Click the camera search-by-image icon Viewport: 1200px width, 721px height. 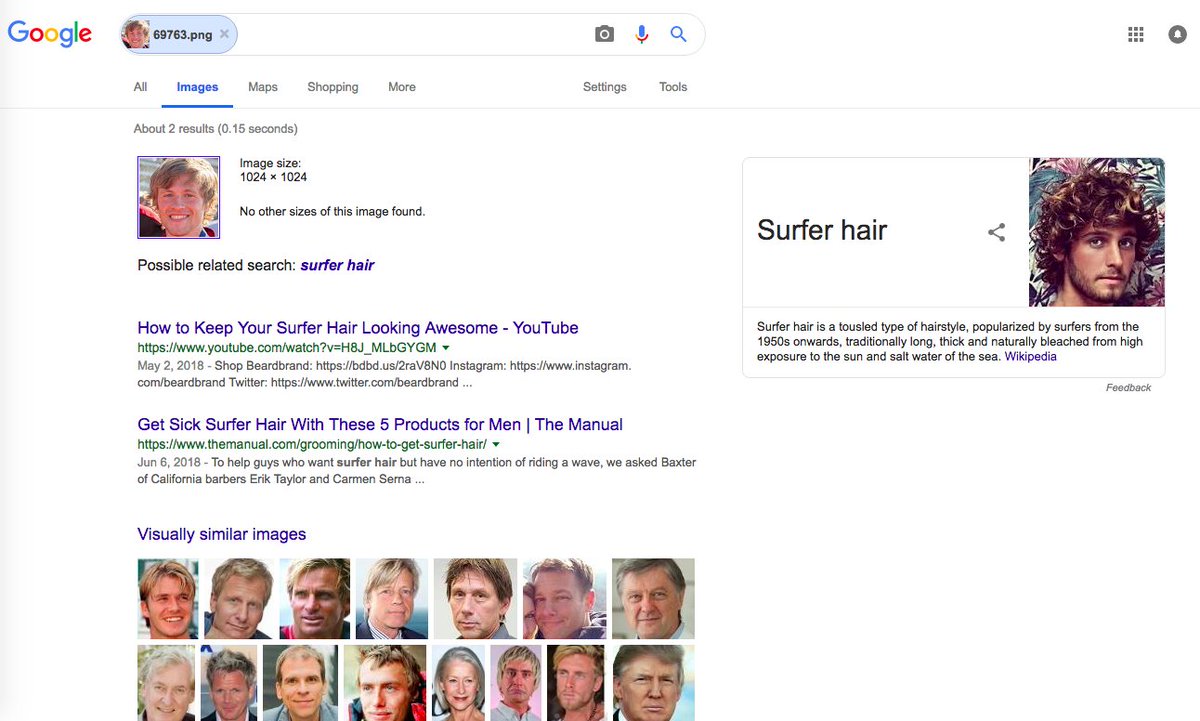pyautogui.click(x=604, y=34)
